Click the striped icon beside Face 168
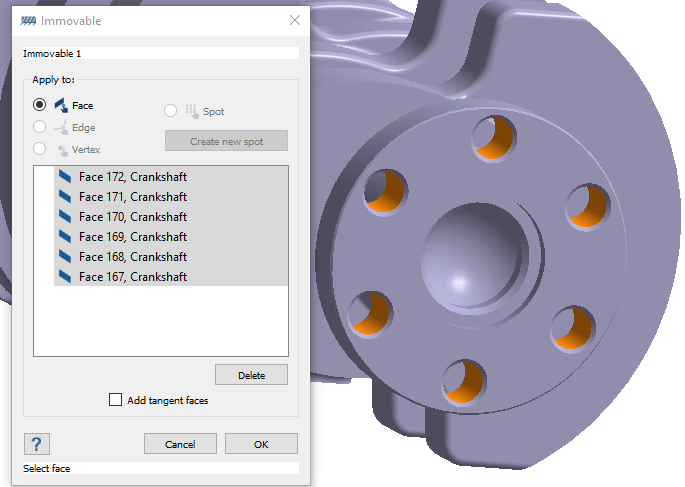Screen dimensions: 685x487 click(x=65, y=257)
